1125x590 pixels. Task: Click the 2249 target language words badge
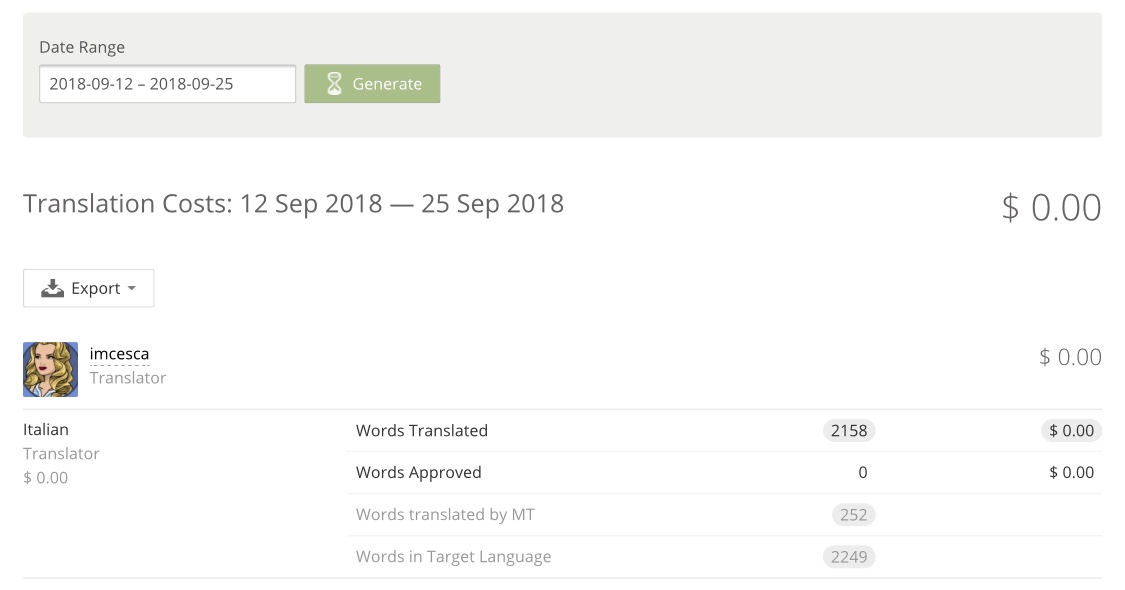click(x=849, y=557)
